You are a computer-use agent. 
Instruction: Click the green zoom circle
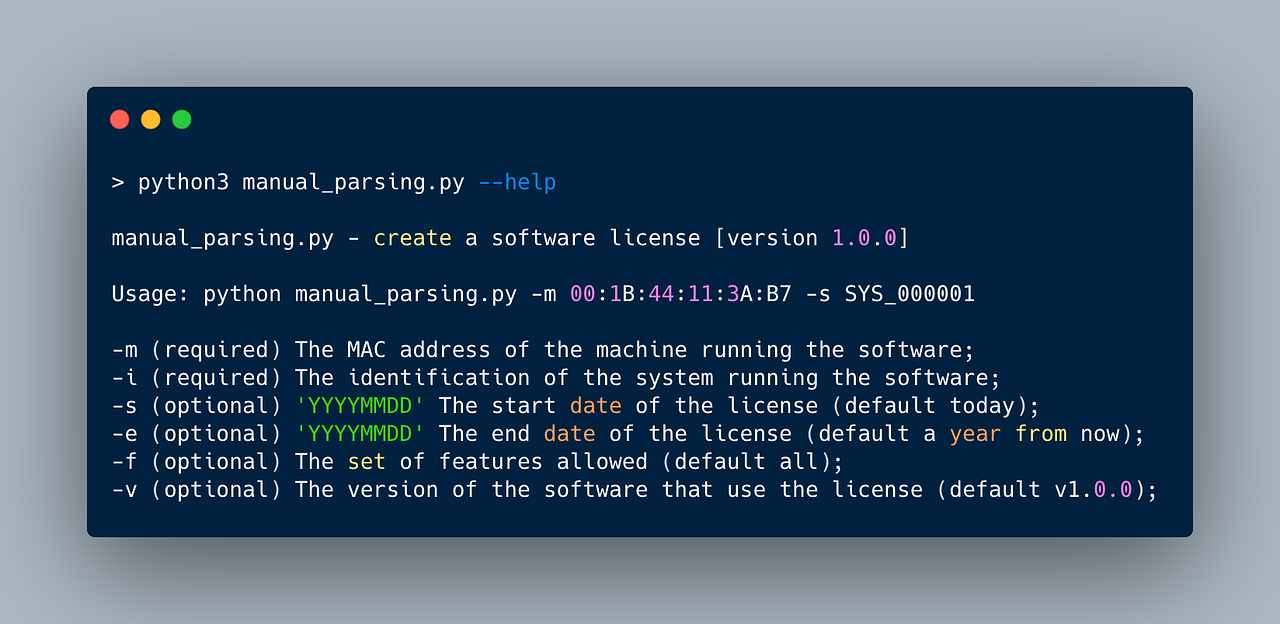[181, 118]
